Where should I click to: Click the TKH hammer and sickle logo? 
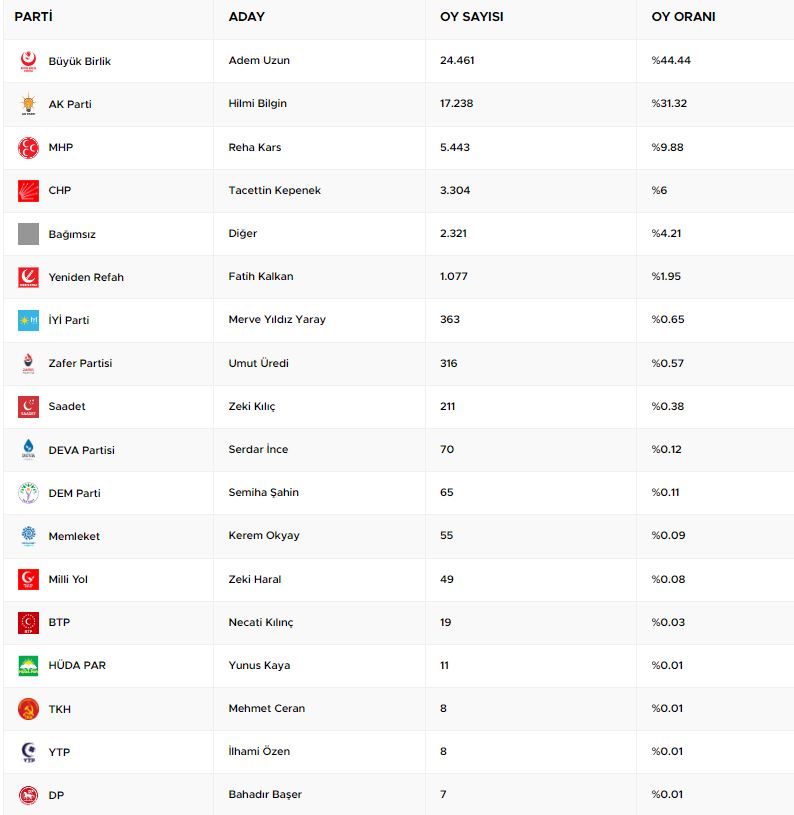[28, 709]
